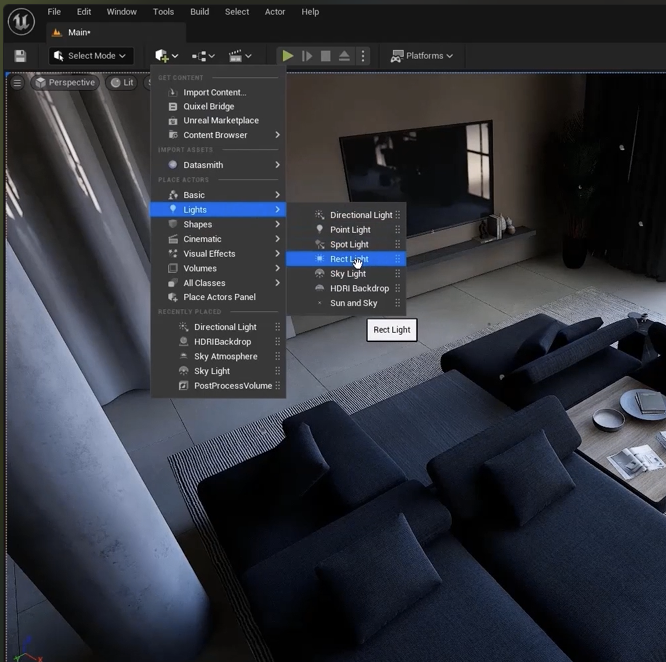Image resolution: width=666 pixels, height=662 pixels.
Task: Open play mode options three-dot menu
Action: [363, 56]
